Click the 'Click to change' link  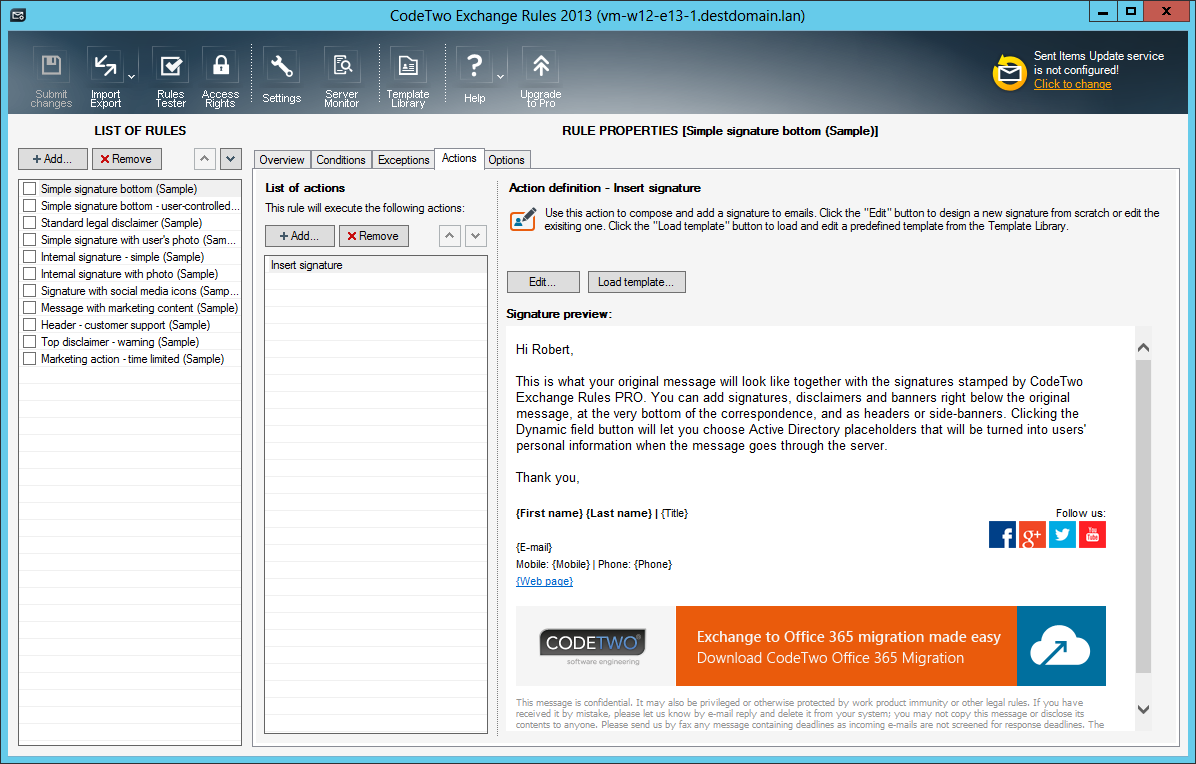pyautogui.click(x=1072, y=84)
